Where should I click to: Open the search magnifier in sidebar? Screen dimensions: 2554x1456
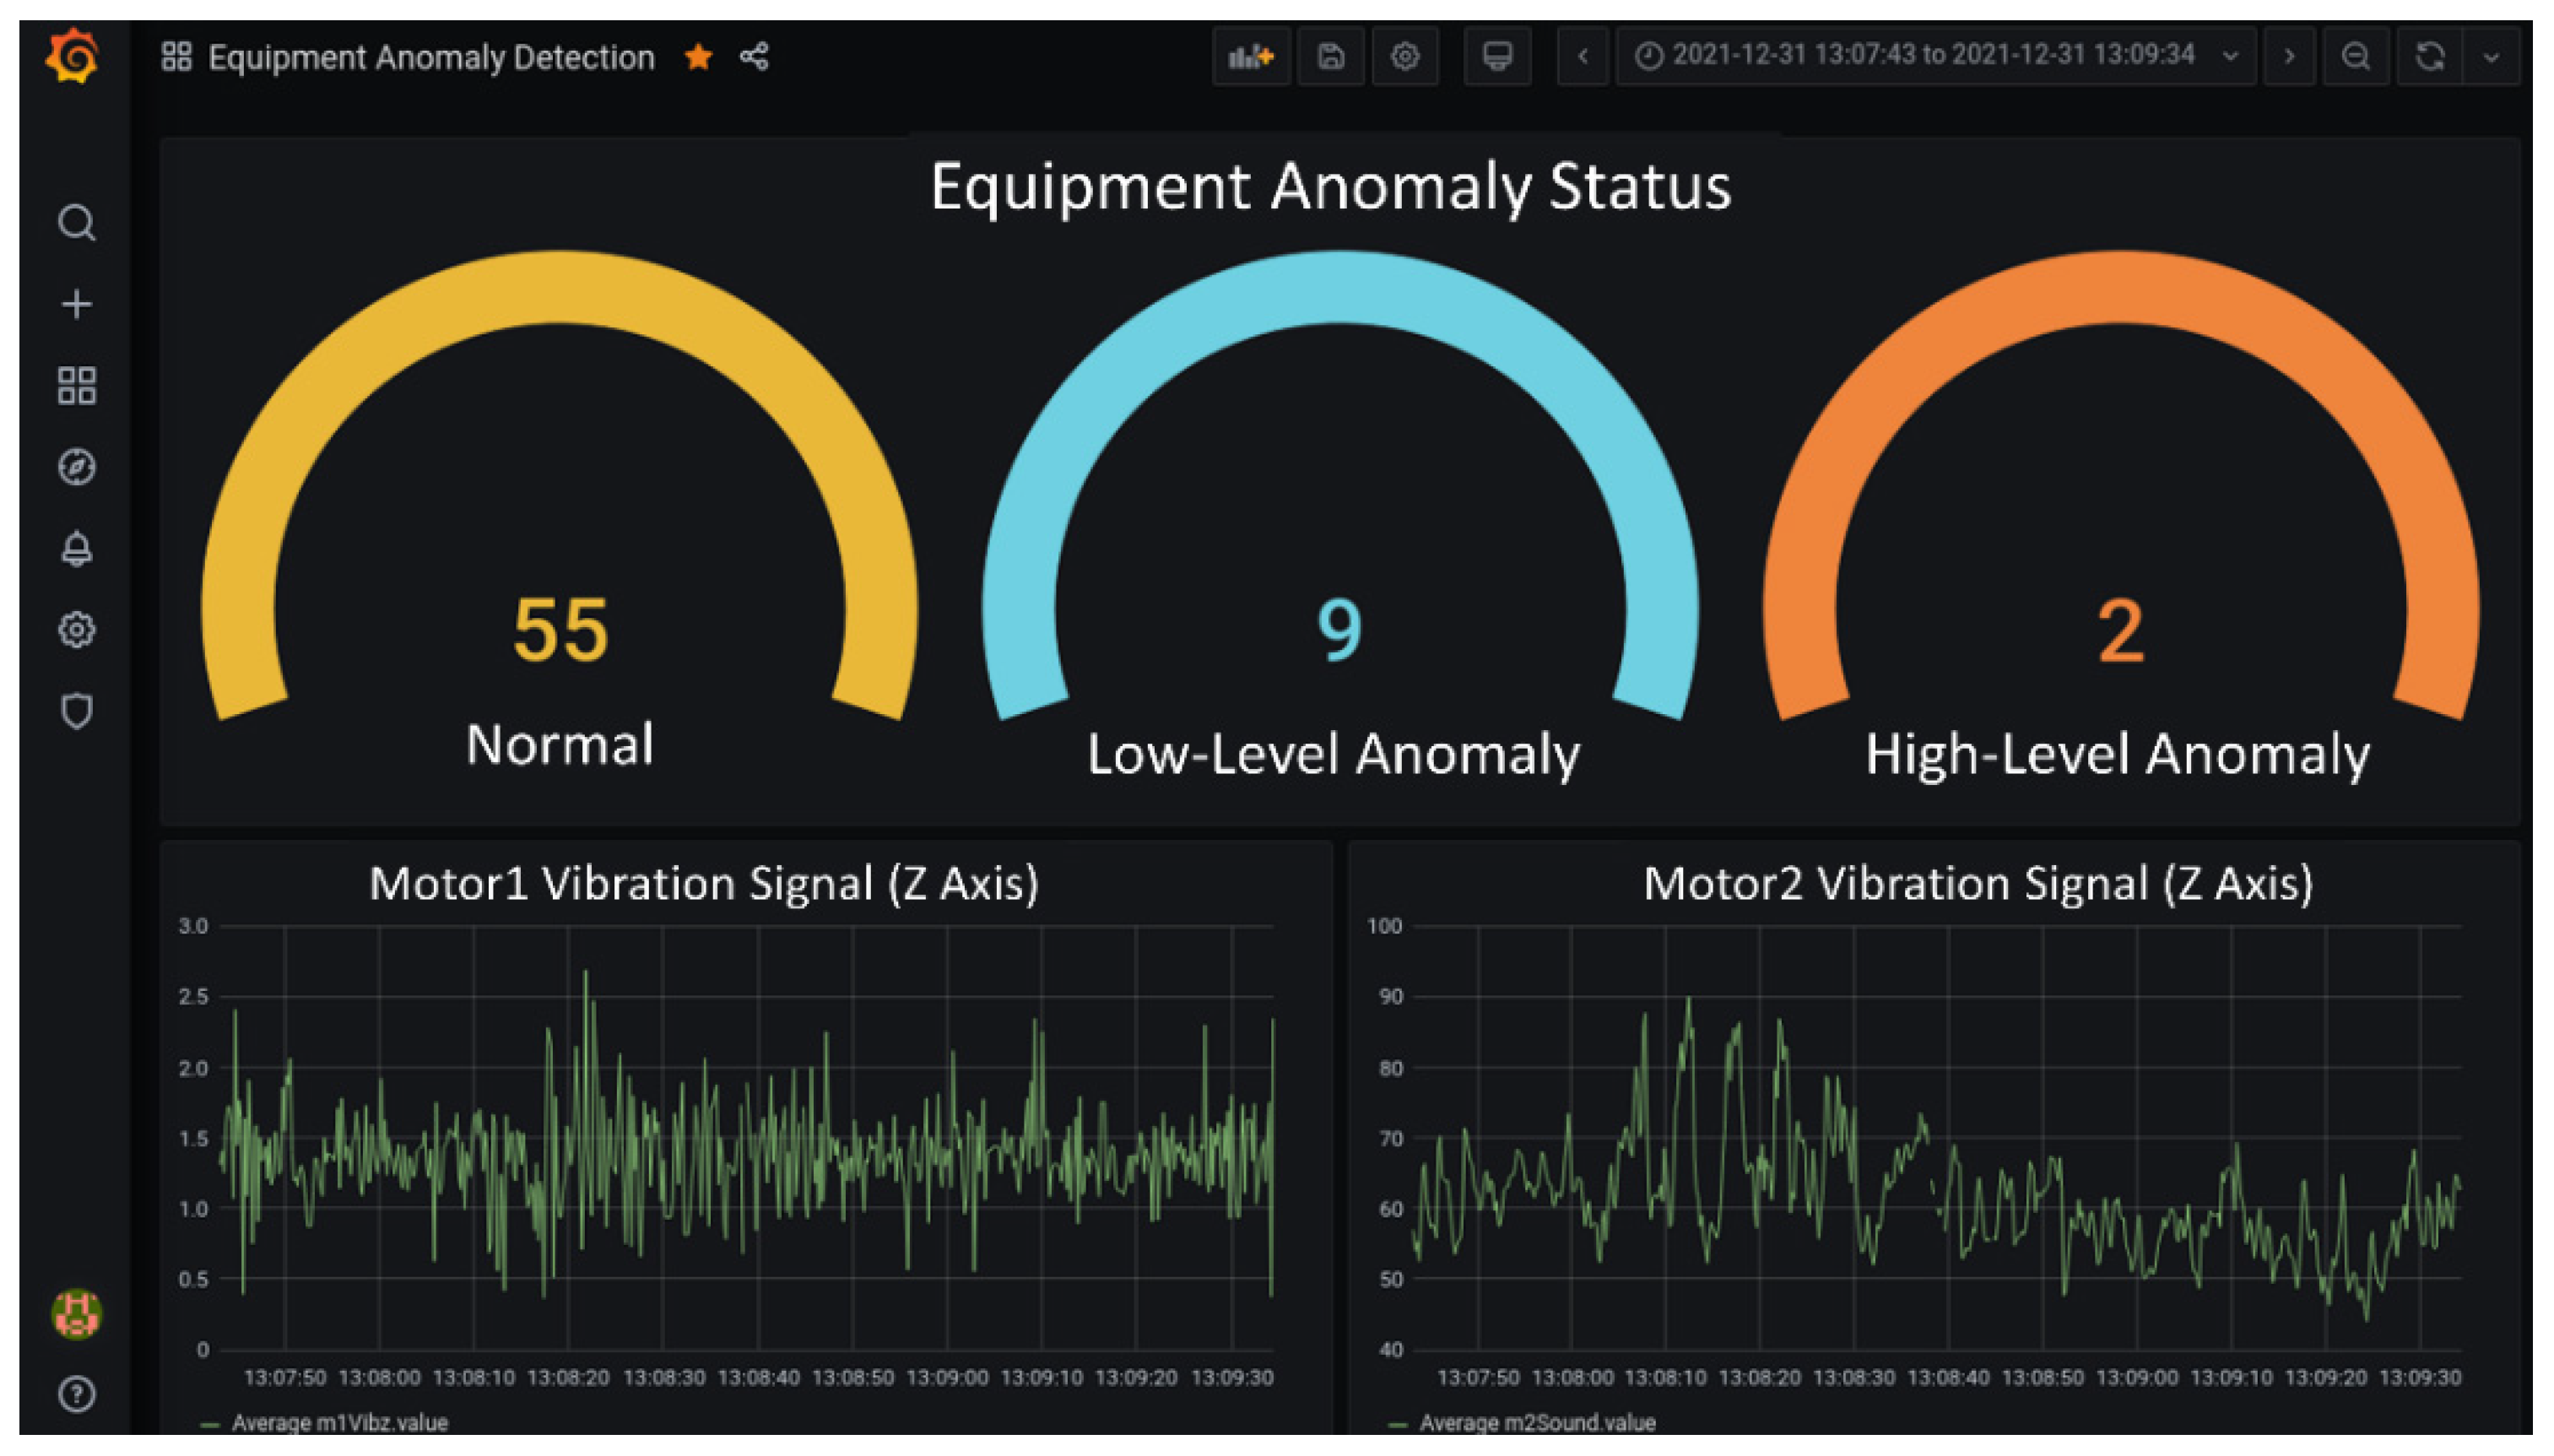[76, 223]
